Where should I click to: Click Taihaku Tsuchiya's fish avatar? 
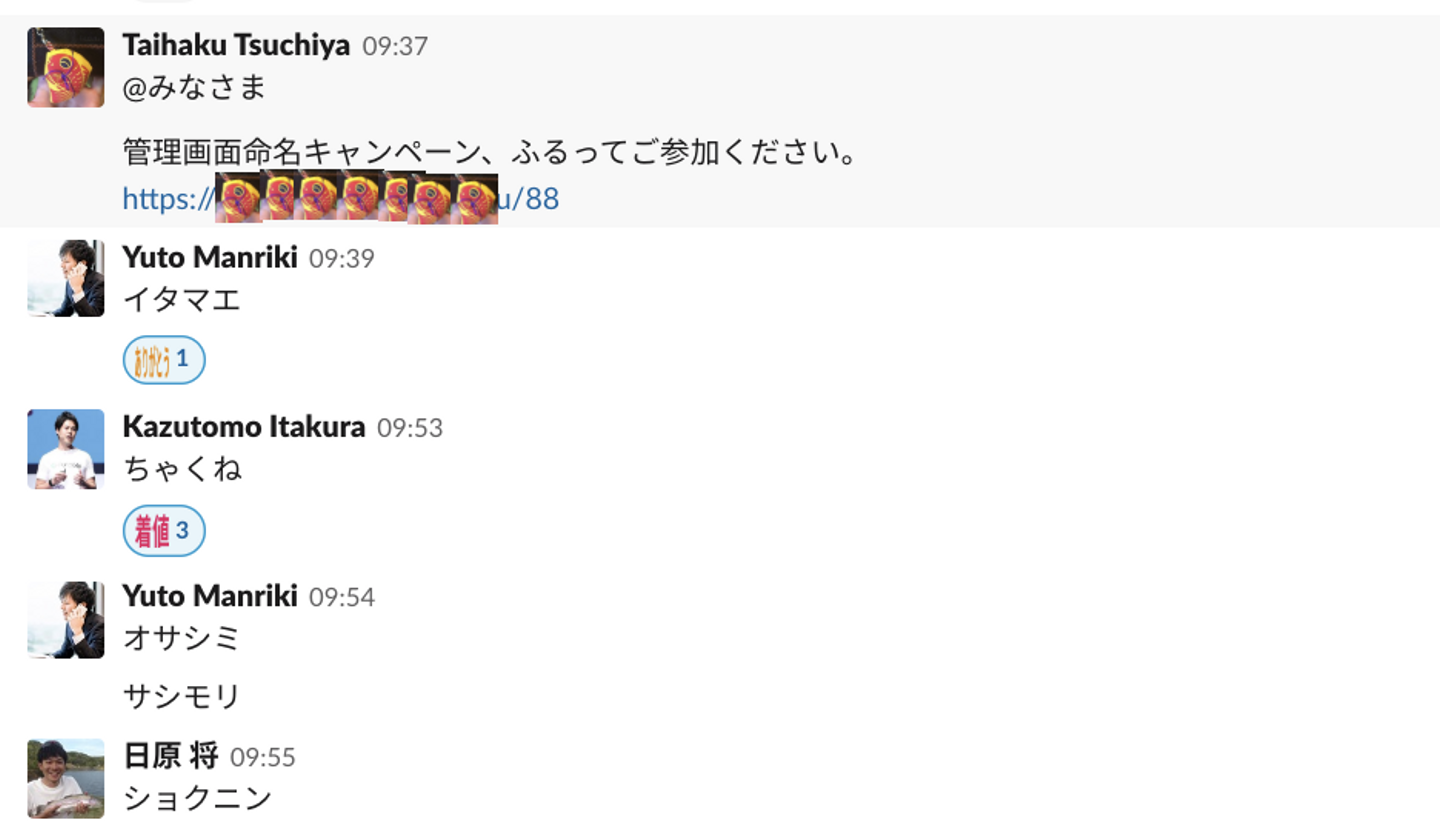coord(66,67)
